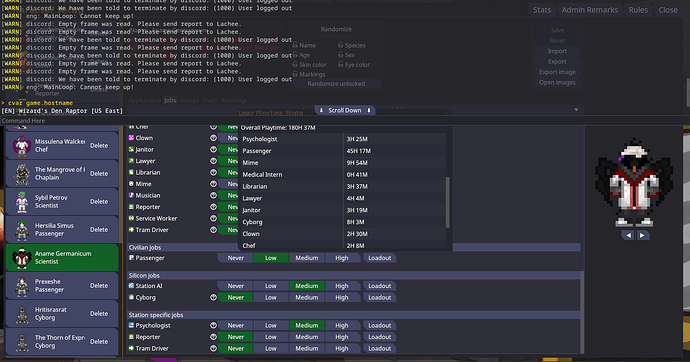Click the playtime list scrollbar
The width and height of the screenshot is (690, 362).
point(448,202)
